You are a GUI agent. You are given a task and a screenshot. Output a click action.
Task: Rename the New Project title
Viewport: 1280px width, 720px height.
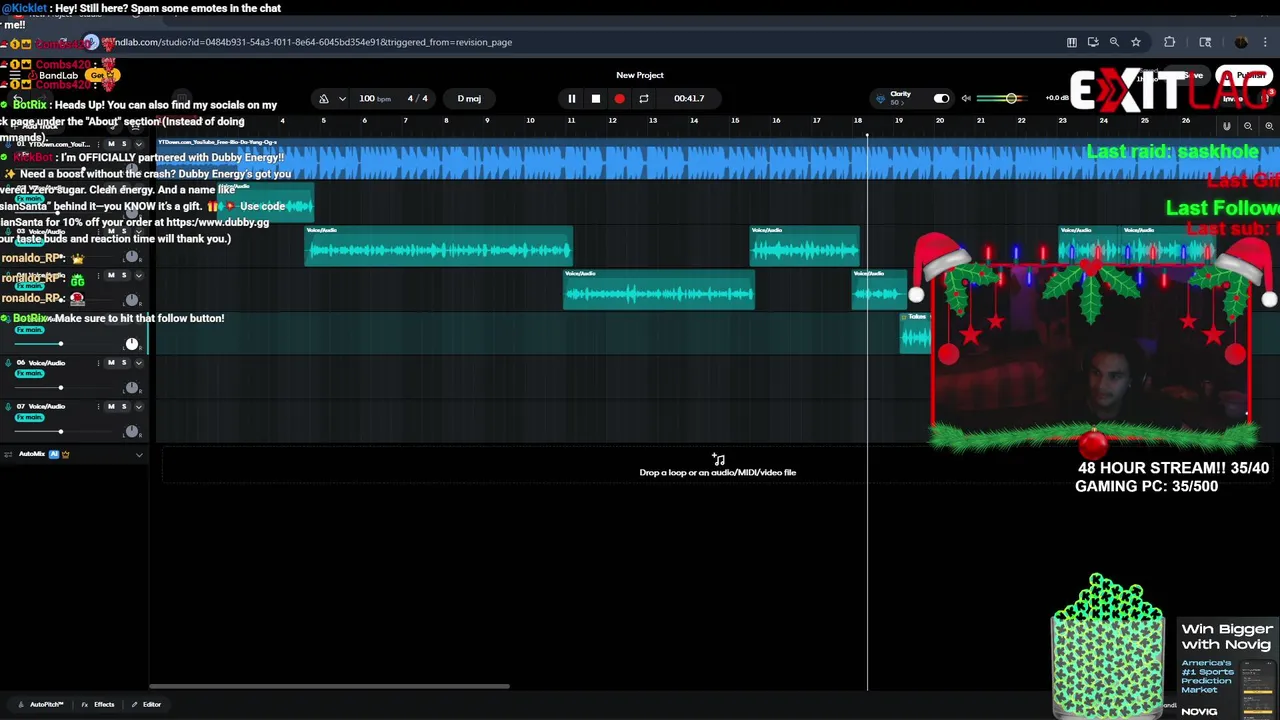(640, 75)
